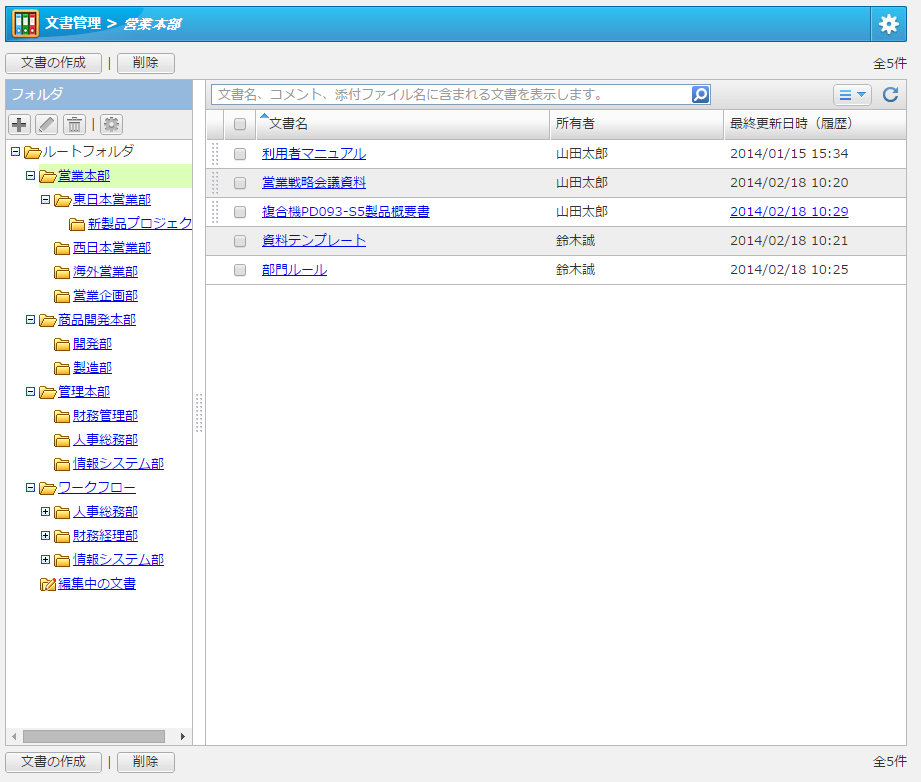Focus the document search input field

click(450, 94)
